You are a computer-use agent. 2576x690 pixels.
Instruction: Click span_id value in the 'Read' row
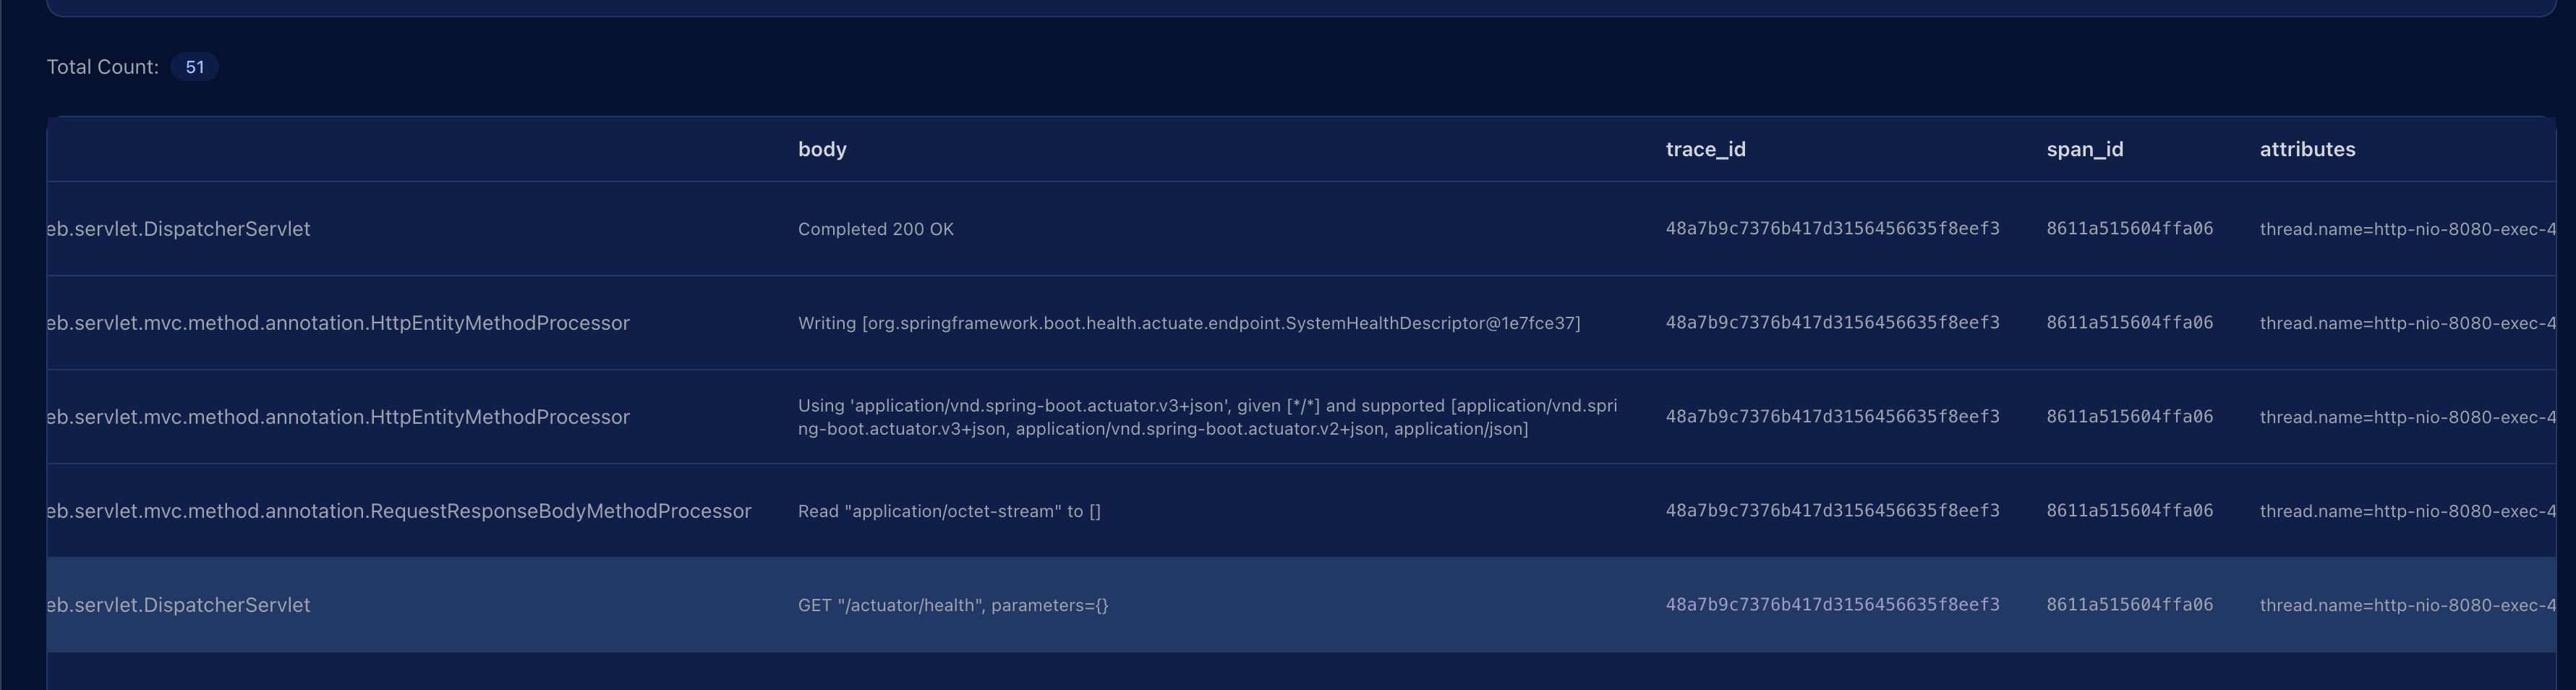pyautogui.click(x=2129, y=511)
